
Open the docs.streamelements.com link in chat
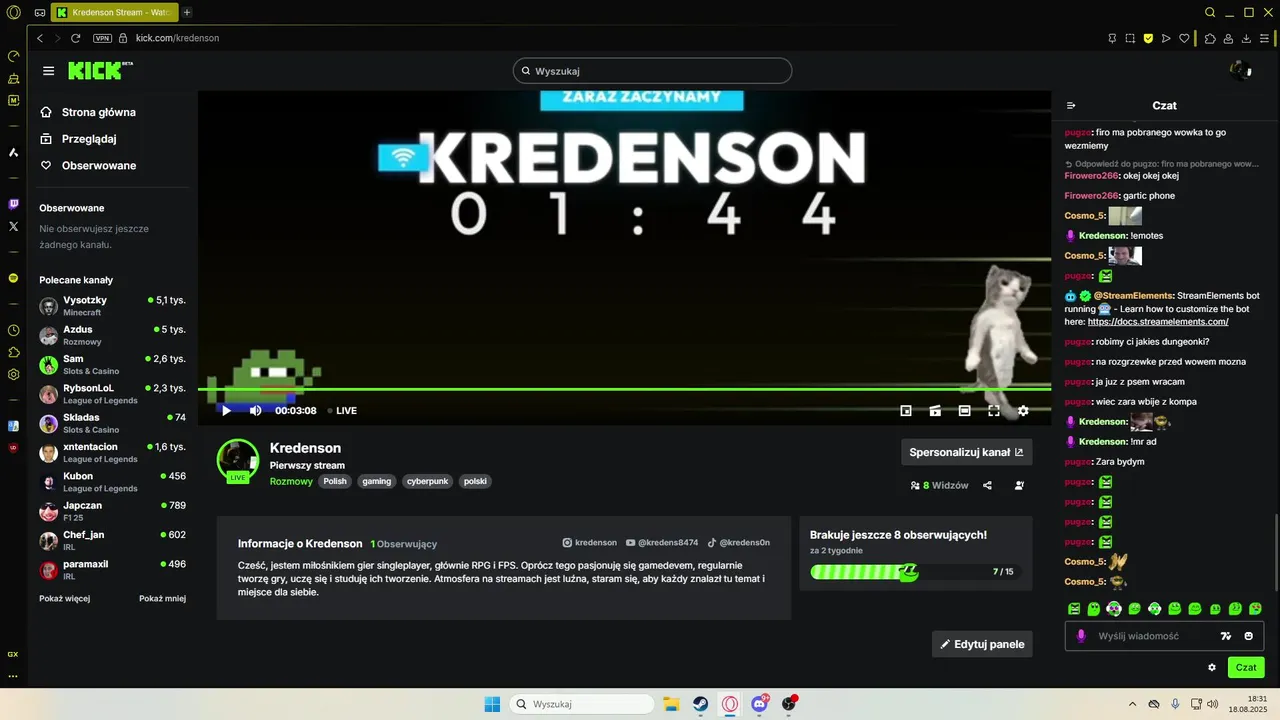(1158, 322)
